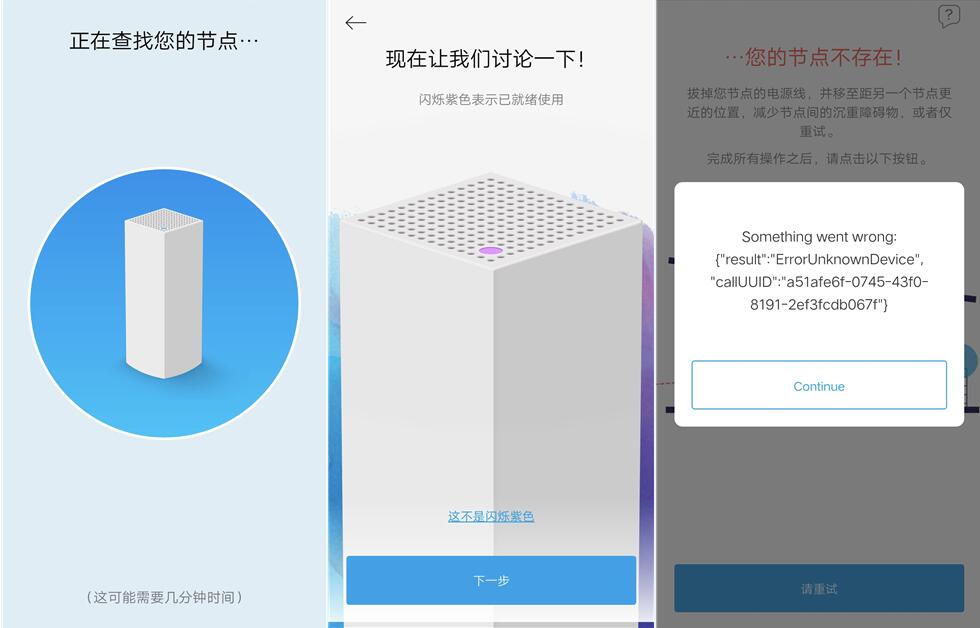Open the help chat bubble icon
The width and height of the screenshot is (980, 628).
pos(948,16)
